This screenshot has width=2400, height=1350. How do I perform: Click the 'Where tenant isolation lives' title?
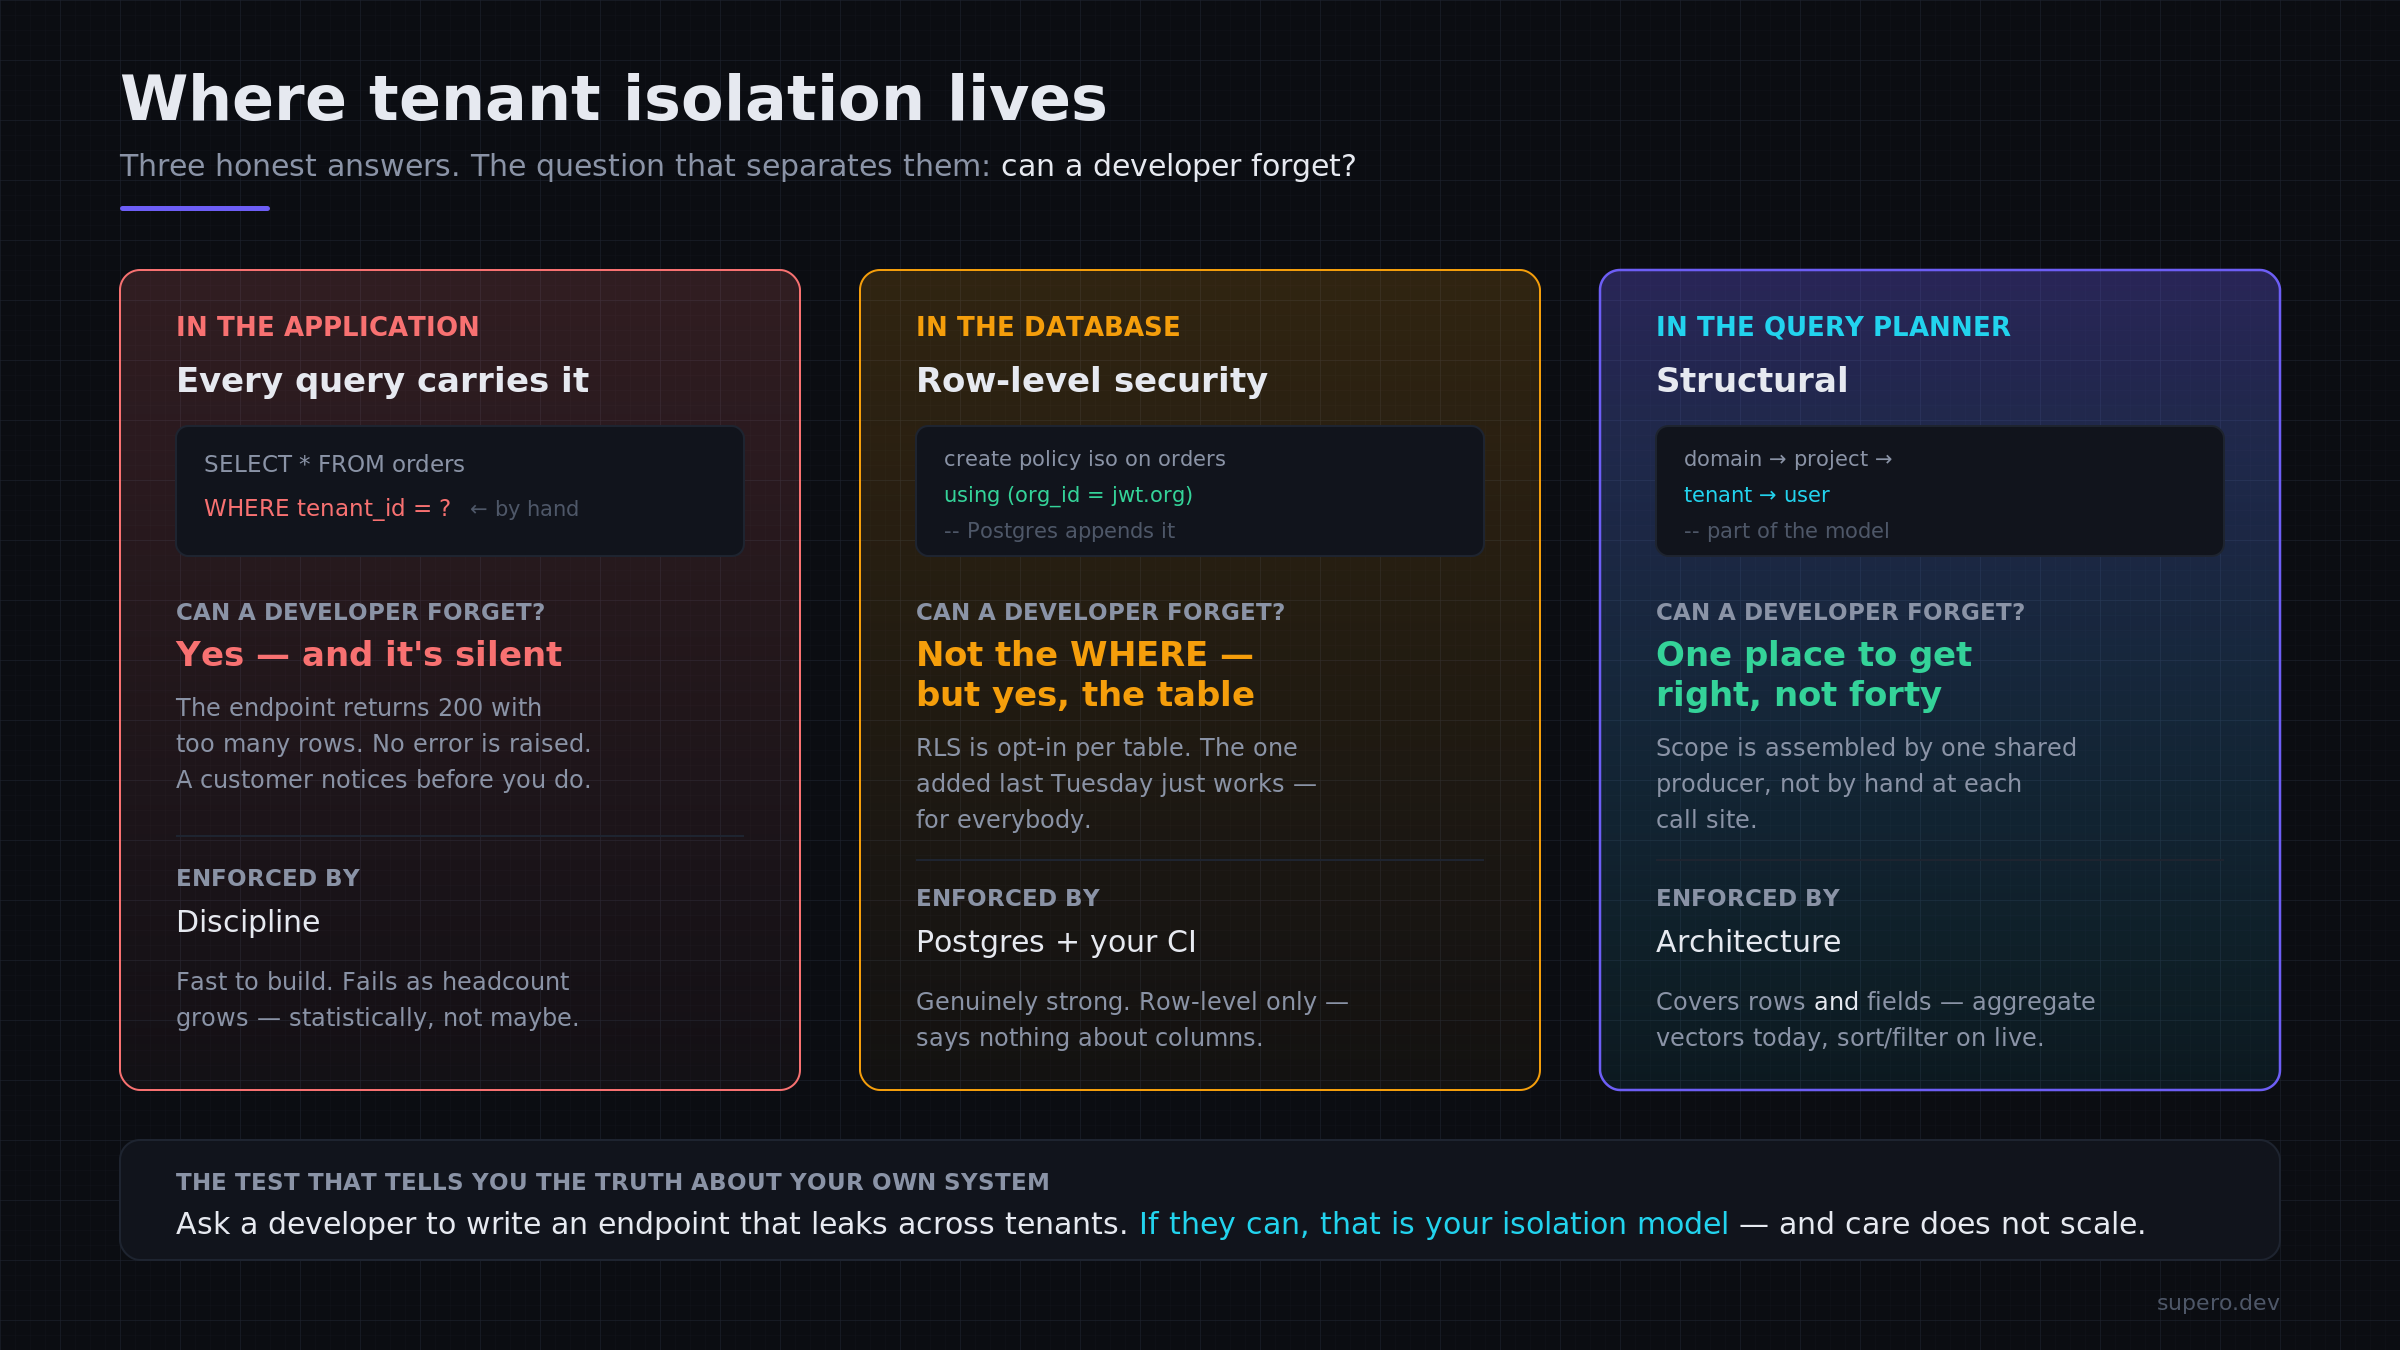click(613, 99)
